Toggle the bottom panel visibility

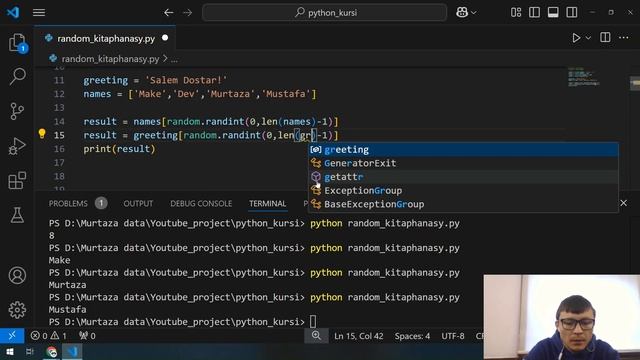pyautogui.click(x=553, y=13)
